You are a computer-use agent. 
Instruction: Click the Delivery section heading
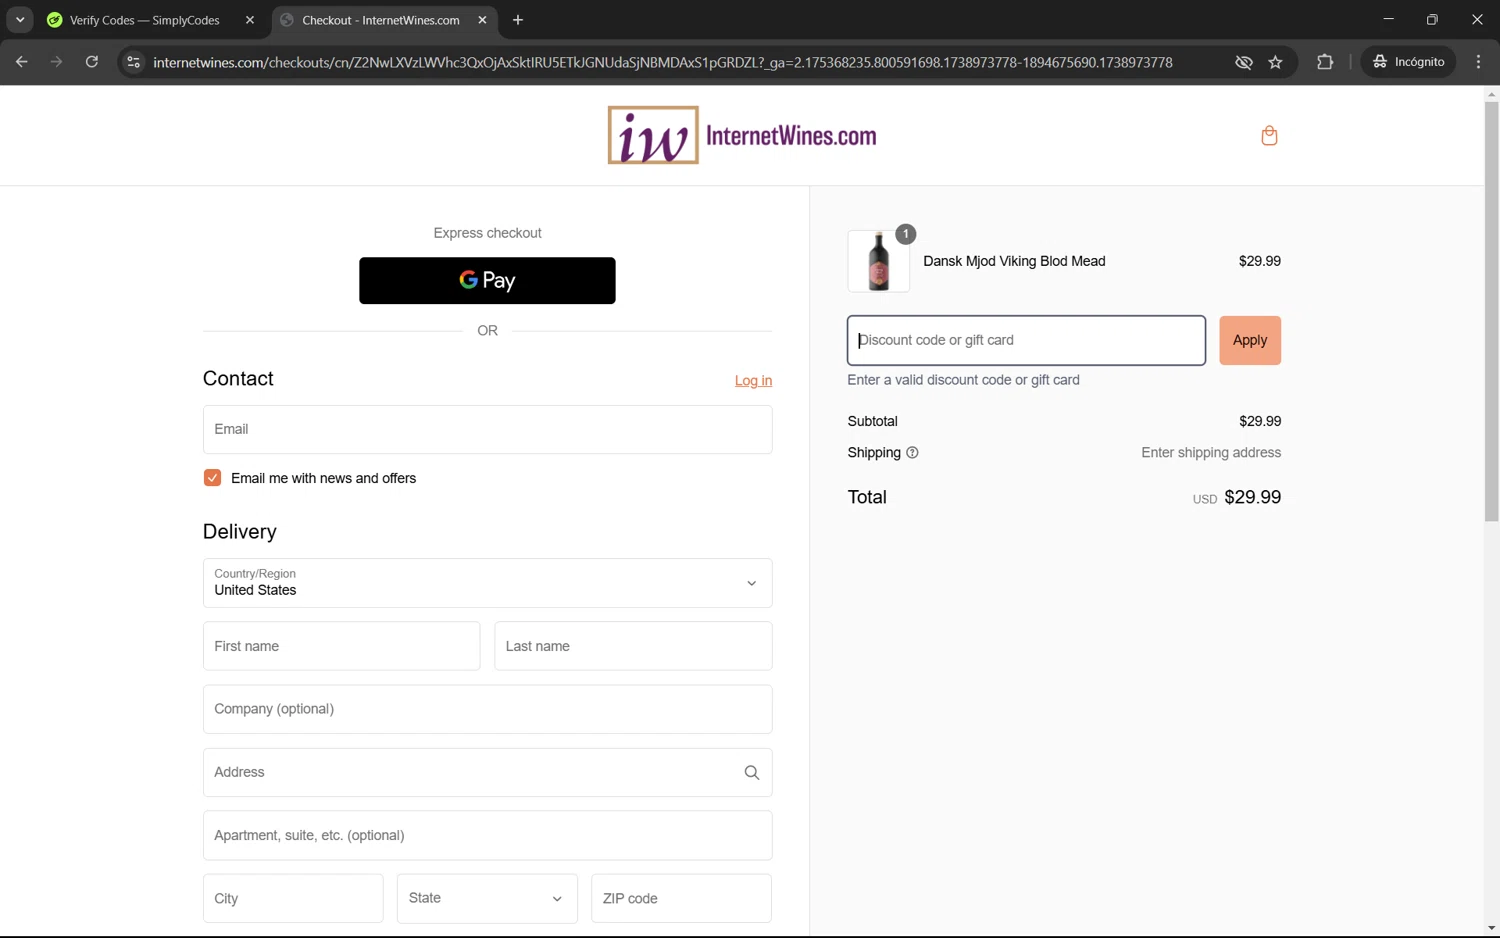pyautogui.click(x=240, y=531)
